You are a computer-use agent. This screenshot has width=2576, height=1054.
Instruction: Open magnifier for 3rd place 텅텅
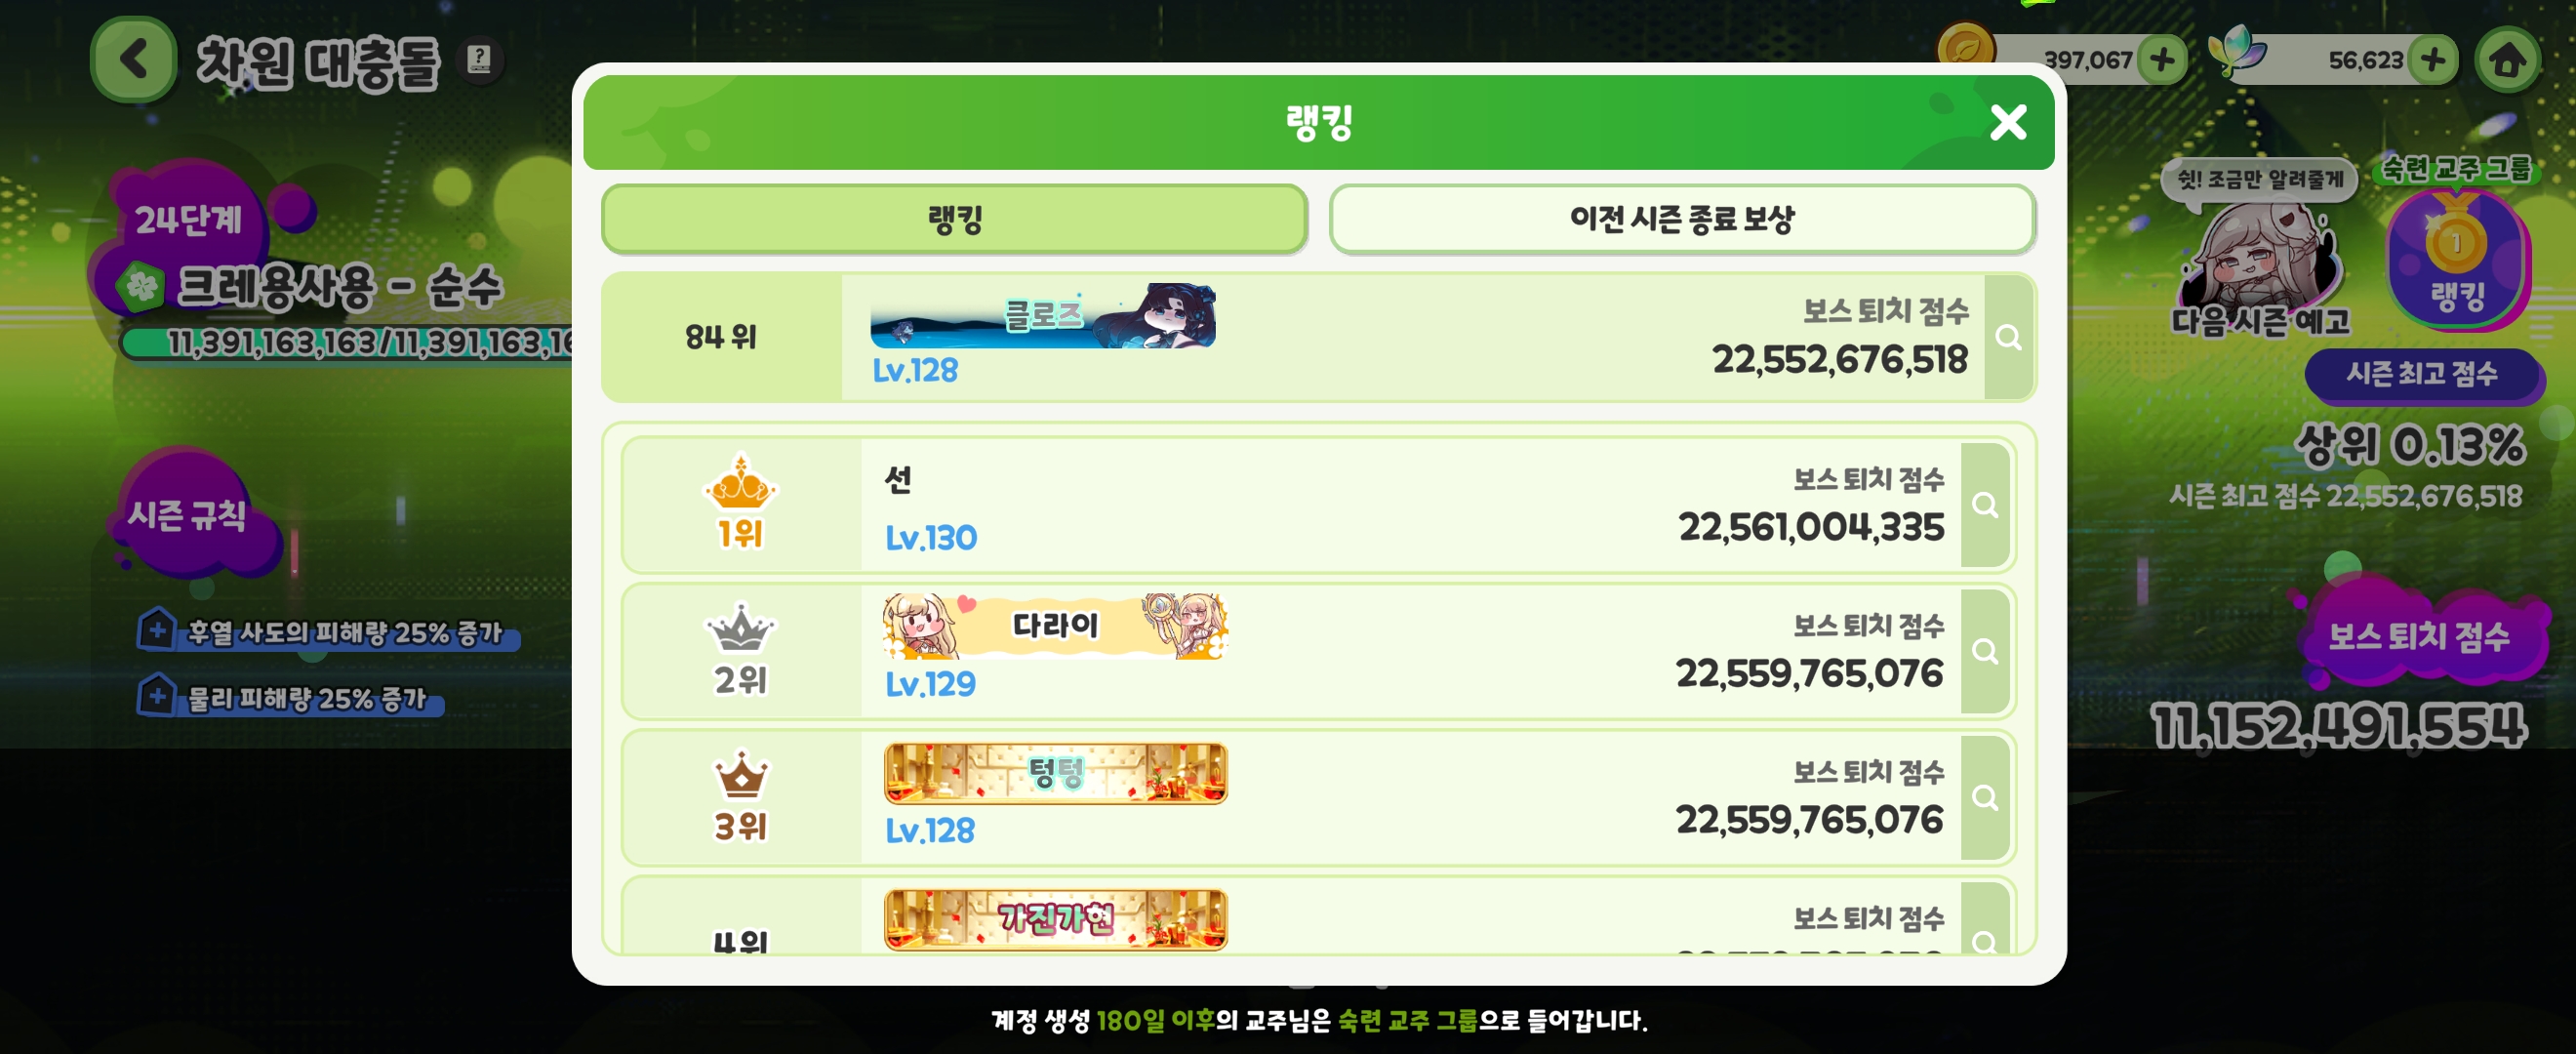pos(1985,798)
